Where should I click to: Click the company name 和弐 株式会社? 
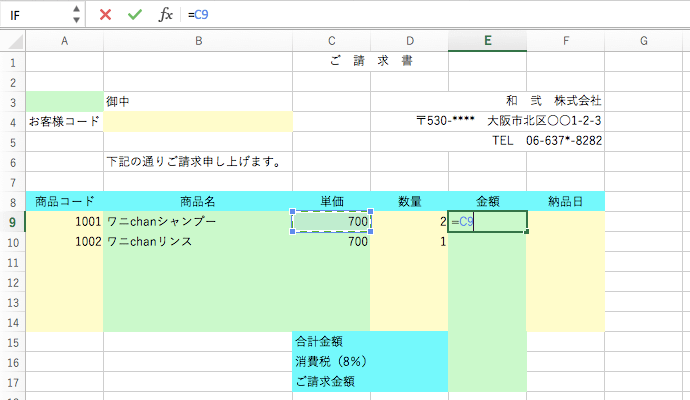[x=554, y=101]
